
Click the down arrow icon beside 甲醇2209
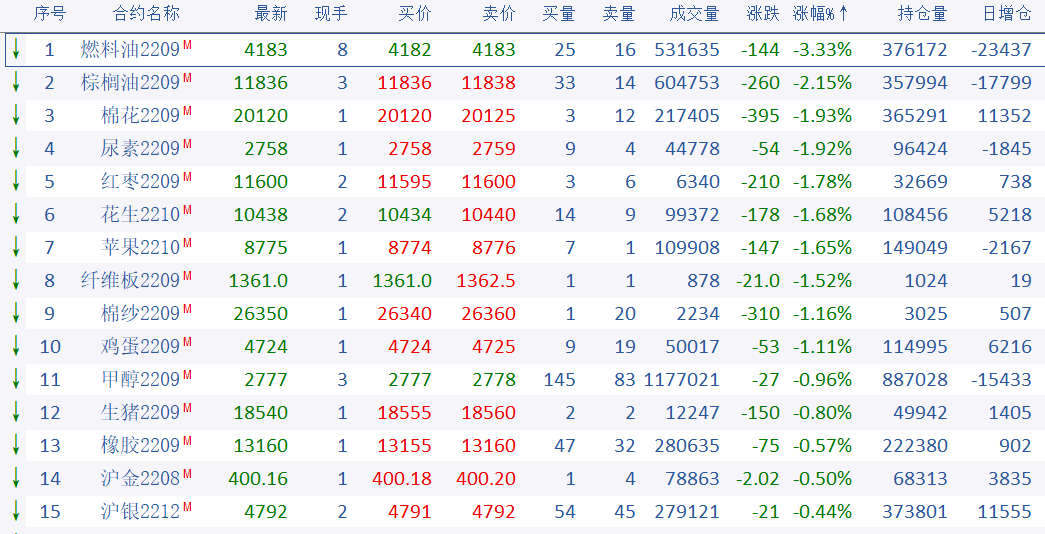click(16, 379)
